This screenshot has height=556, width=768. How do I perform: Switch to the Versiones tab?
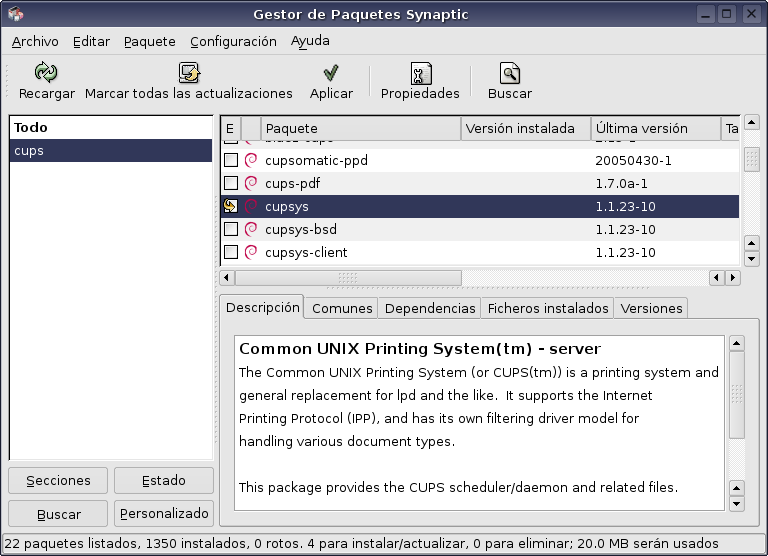click(651, 309)
